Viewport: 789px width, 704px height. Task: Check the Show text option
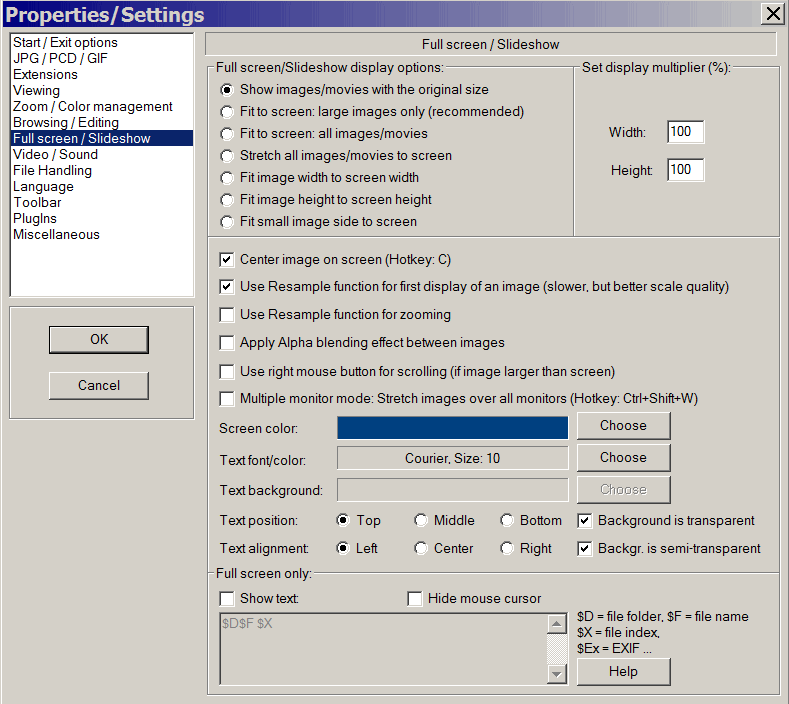pyautogui.click(x=227, y=599)
